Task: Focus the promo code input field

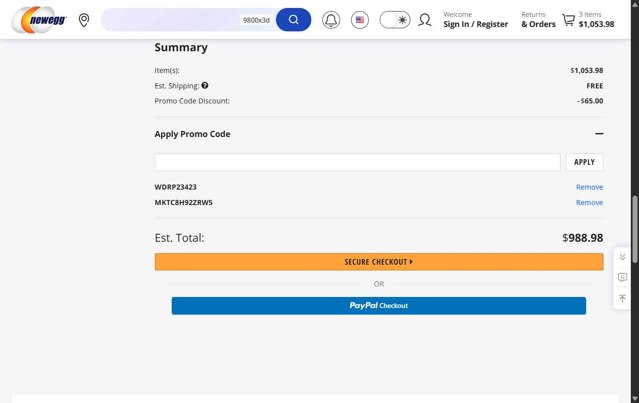Action: (357, 162)
